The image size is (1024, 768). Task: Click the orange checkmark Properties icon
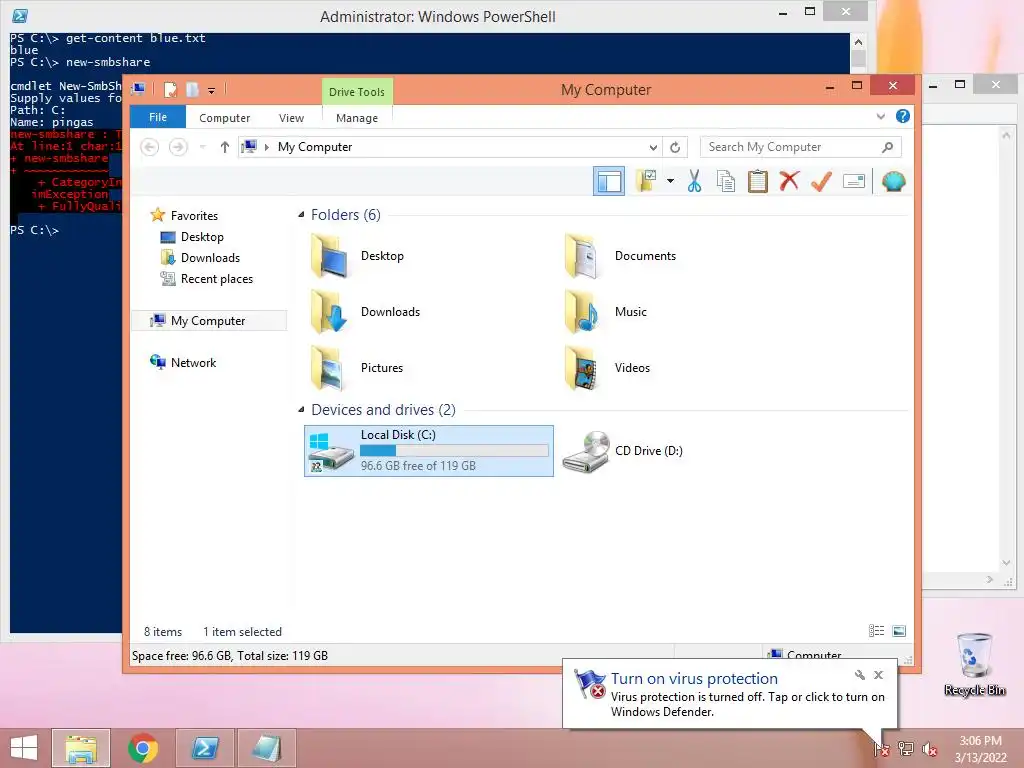[x=821, y=181]
